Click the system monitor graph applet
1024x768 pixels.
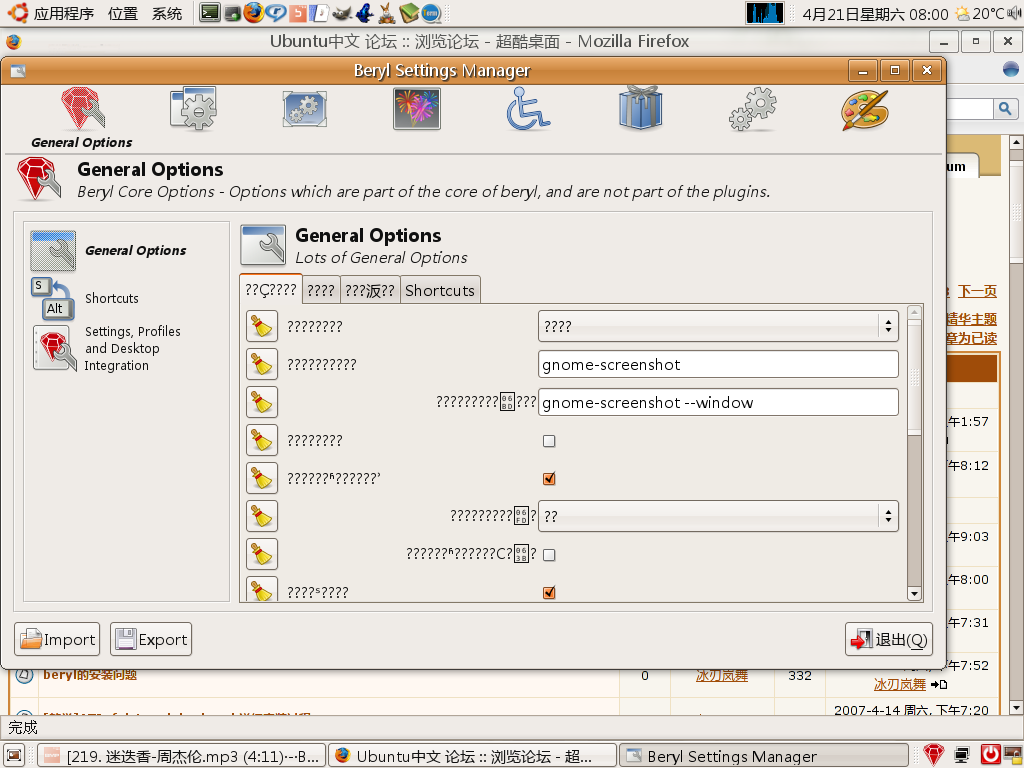pyautogui.click(x=765, y=13)
